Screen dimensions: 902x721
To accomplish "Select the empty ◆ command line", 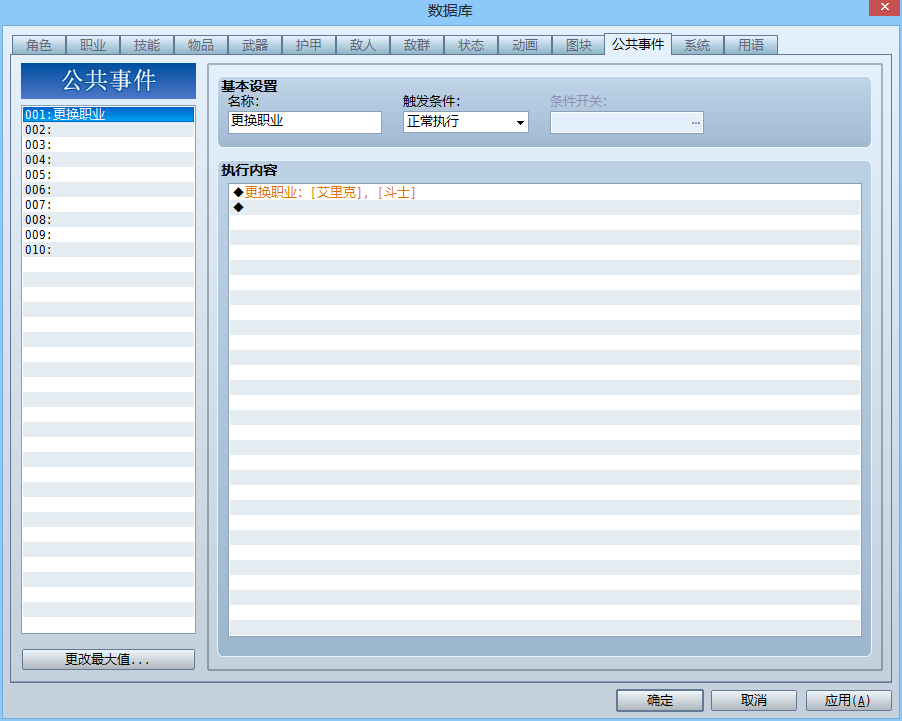I will click(x=545, y=207).
